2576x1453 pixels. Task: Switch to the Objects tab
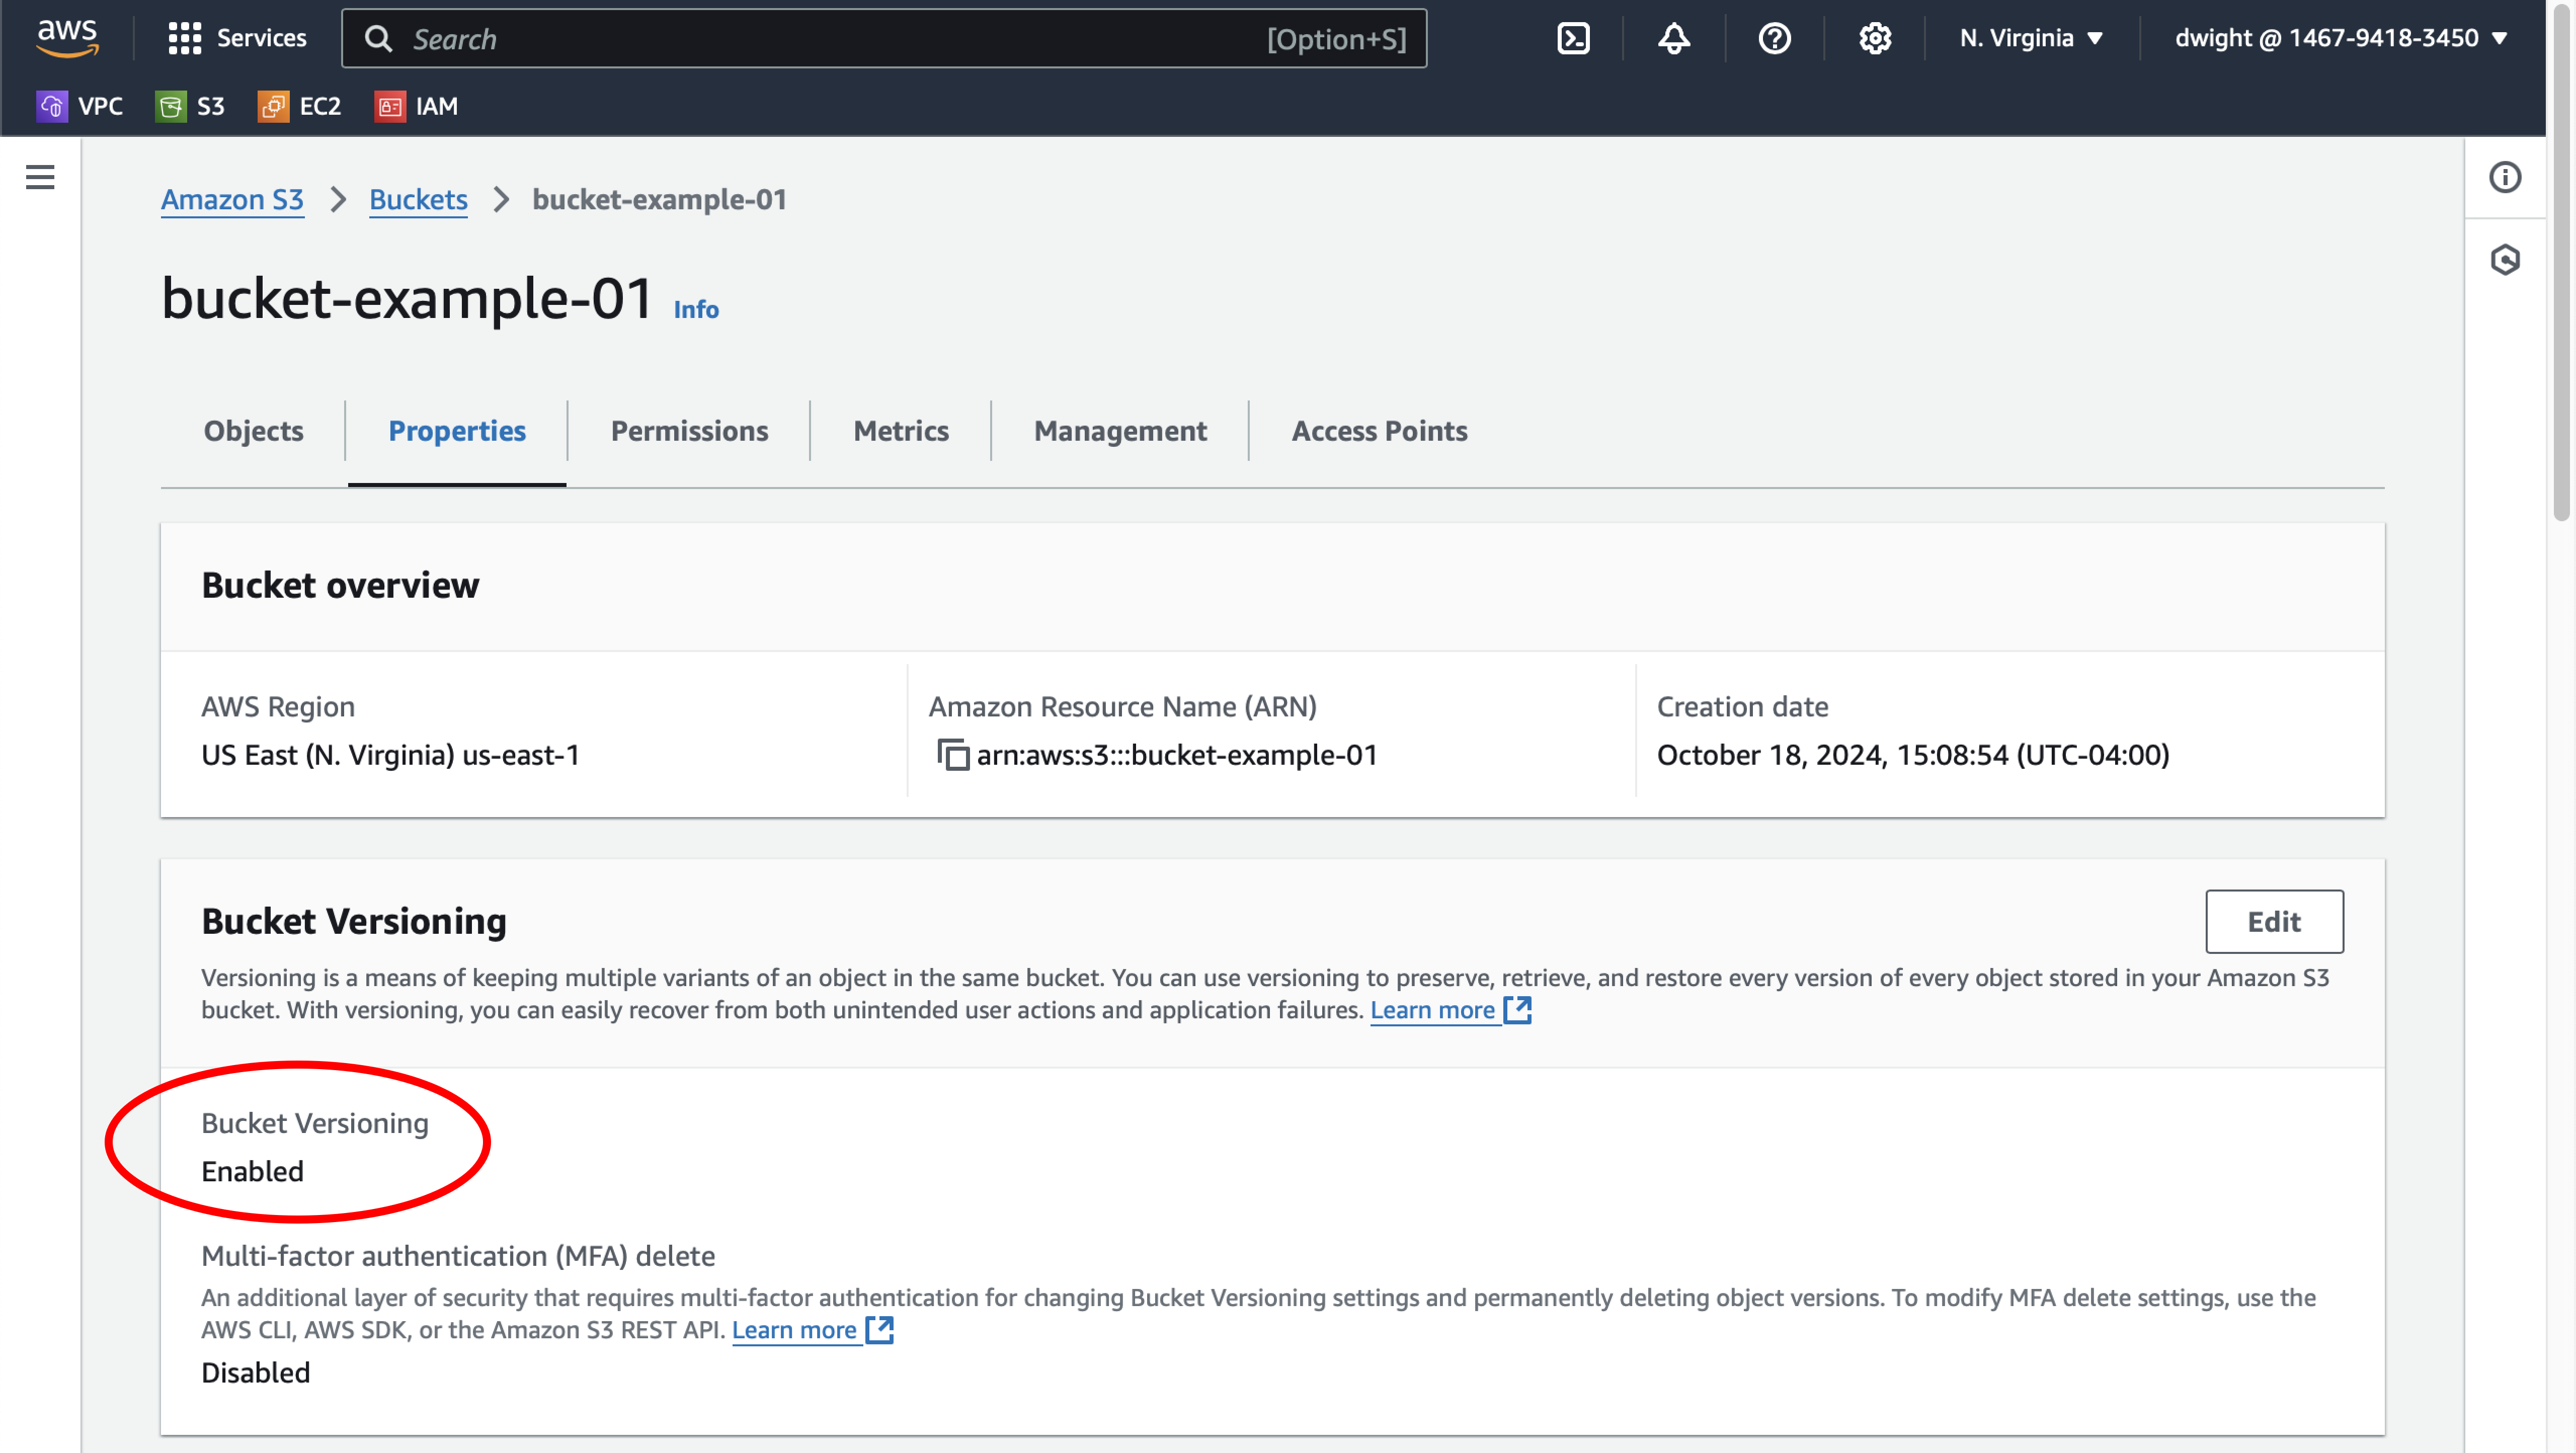253,431
